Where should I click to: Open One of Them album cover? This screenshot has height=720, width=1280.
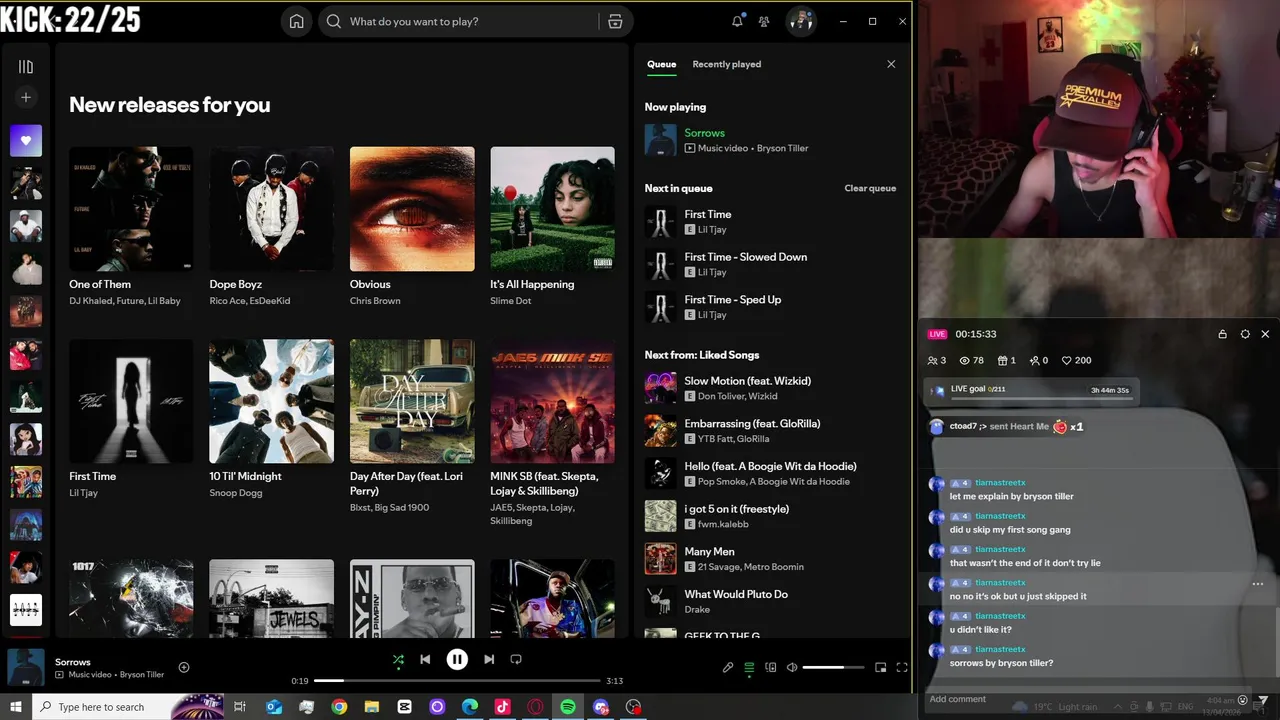click(131, 209)
